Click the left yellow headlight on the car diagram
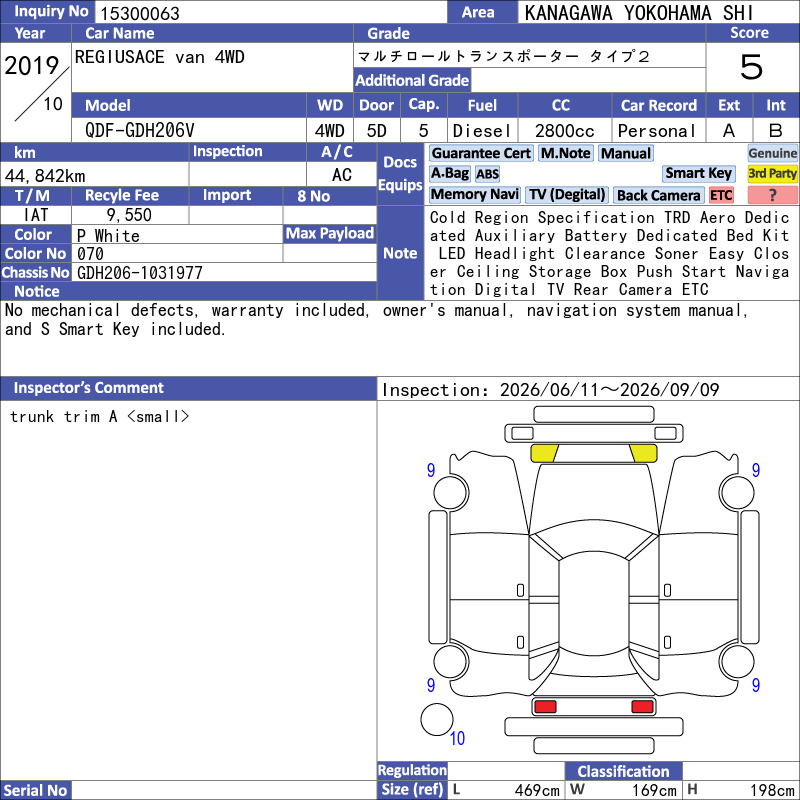The image size is (800, 800). (x=544, y=453)
